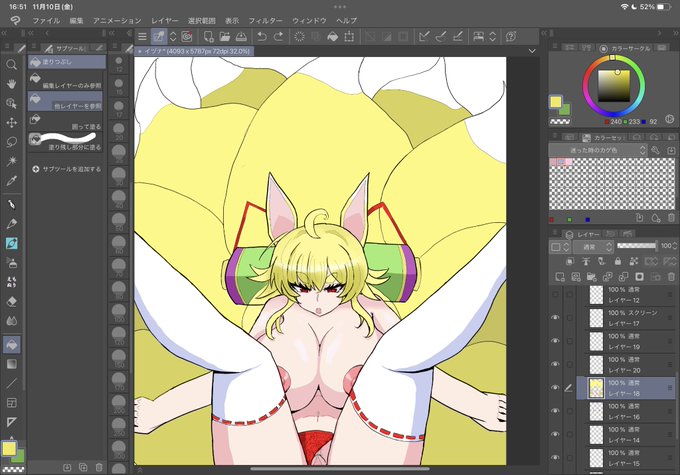This screenshot has width=680, height=475.
Task: Collapse the left tool palette dock arrows
Action: point(4,33)
